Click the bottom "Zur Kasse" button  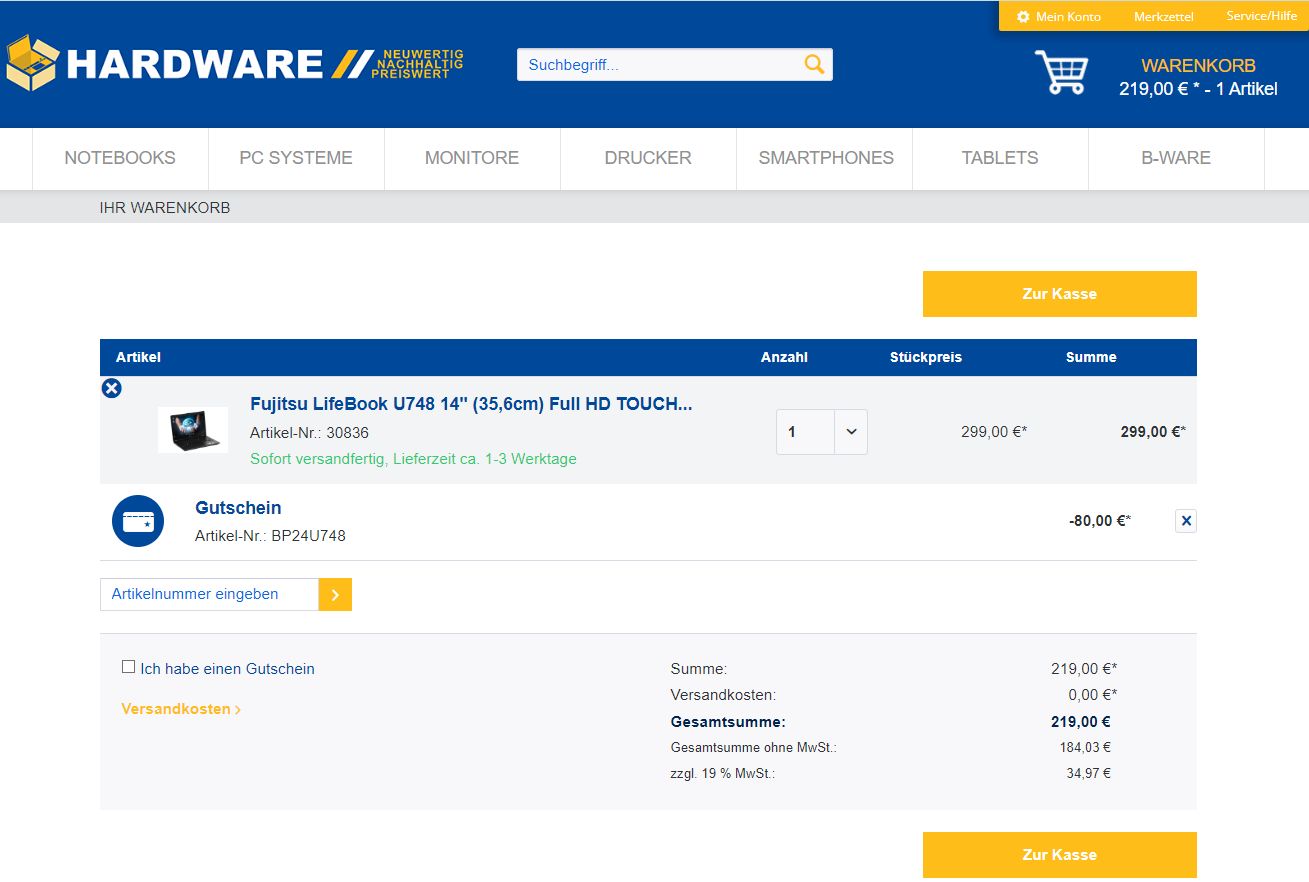coord(1060,855)
